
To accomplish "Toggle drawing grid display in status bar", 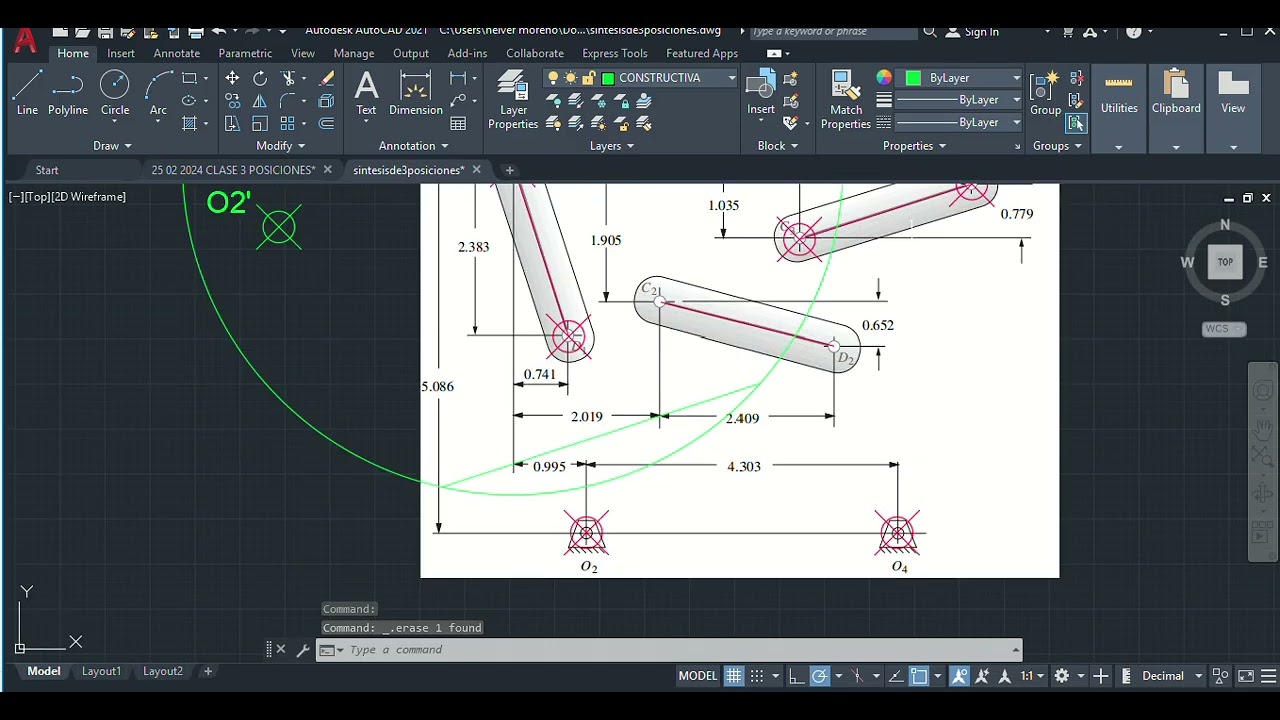I will coord(734,676).
